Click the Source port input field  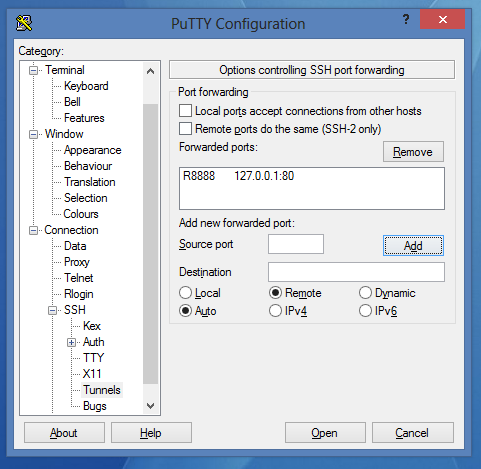pos(296,244)
